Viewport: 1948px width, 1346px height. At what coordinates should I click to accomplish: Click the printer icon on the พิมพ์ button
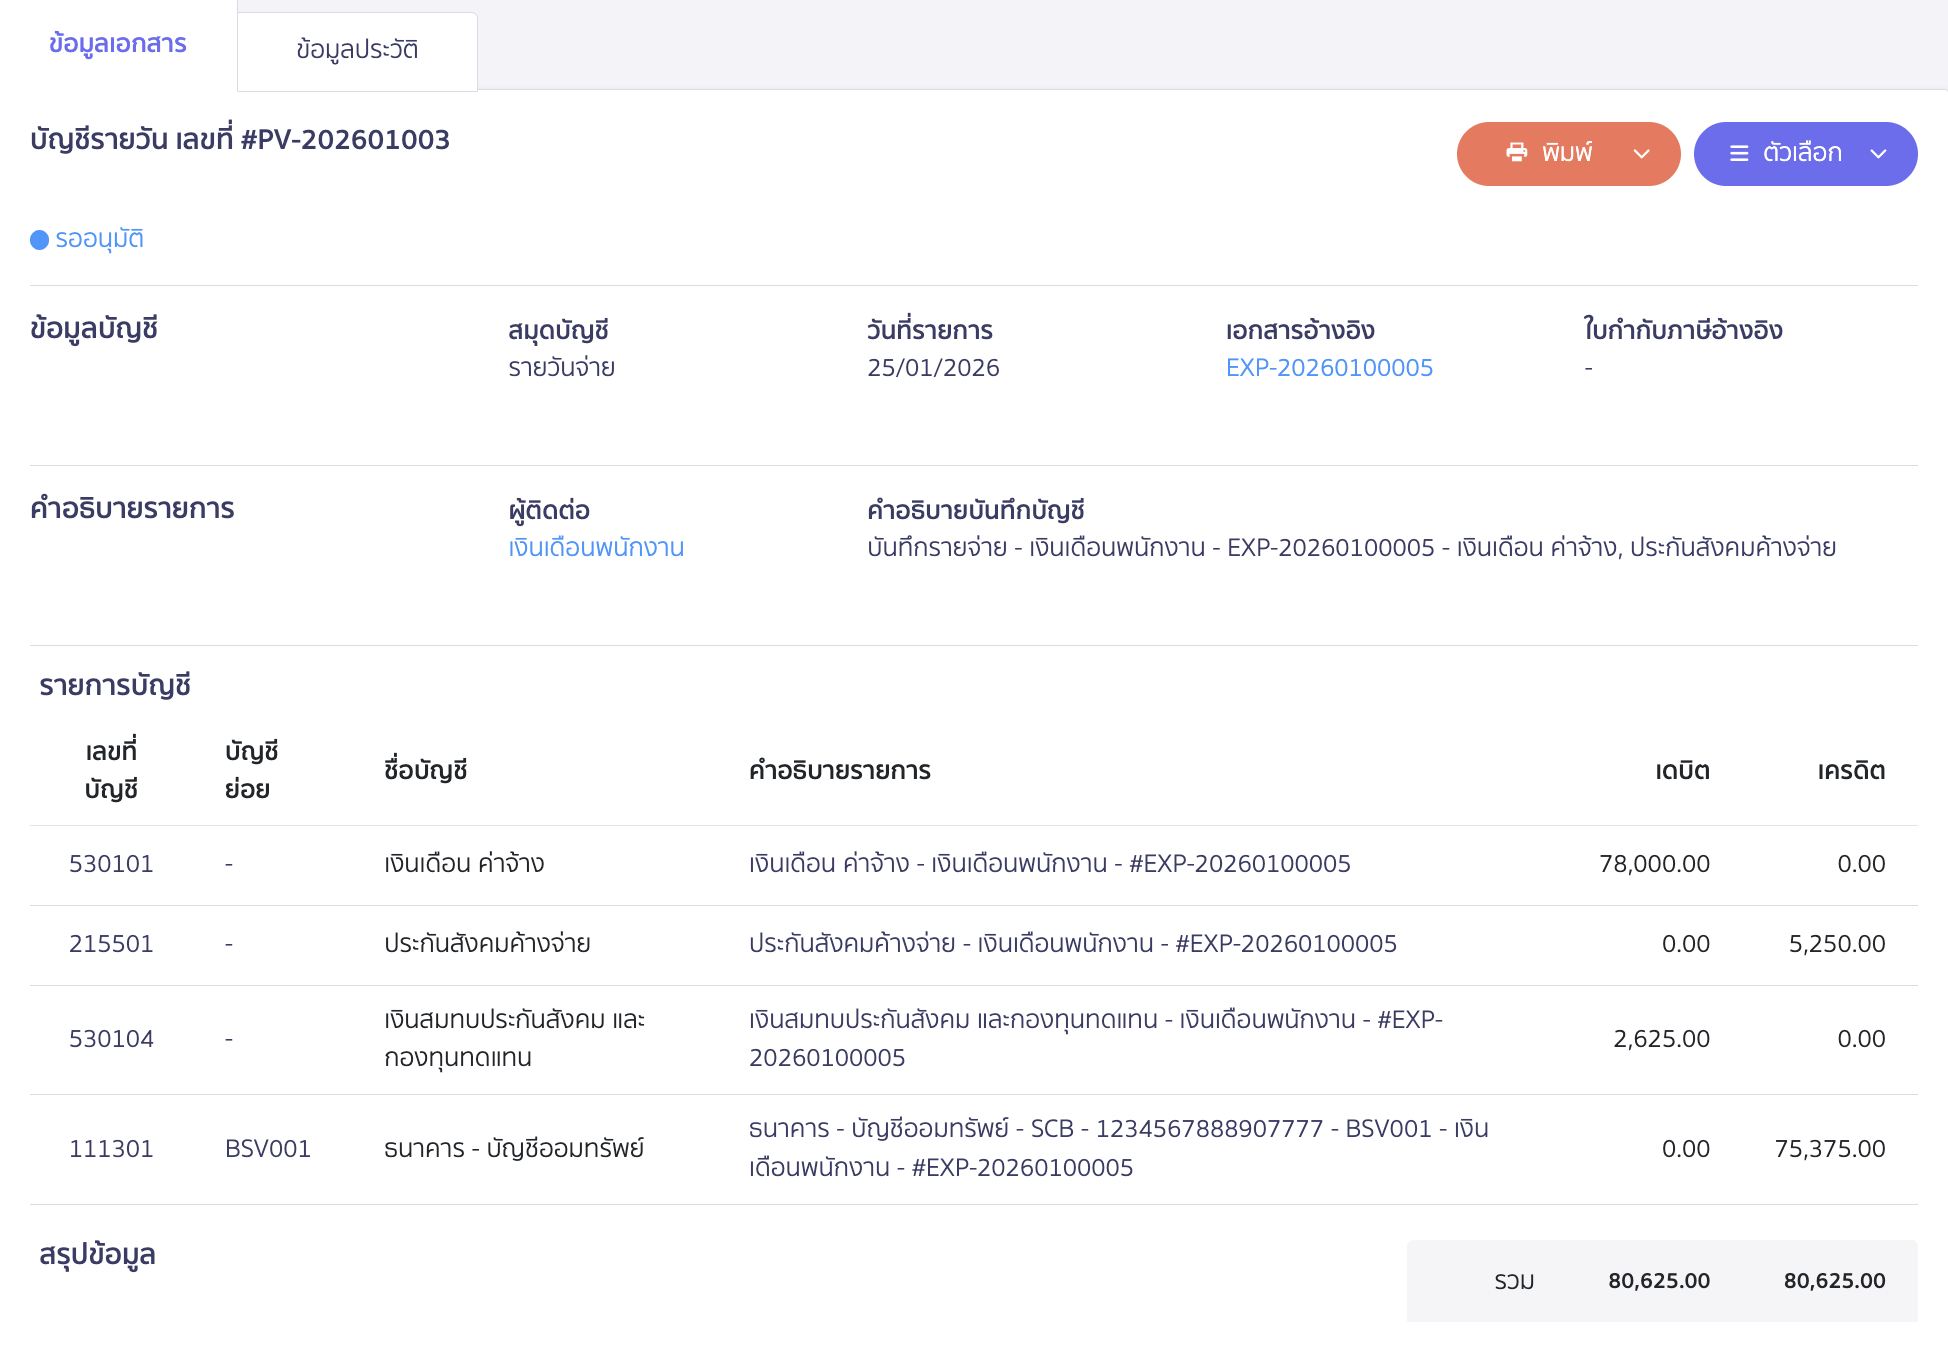[x=1516, y=153]
